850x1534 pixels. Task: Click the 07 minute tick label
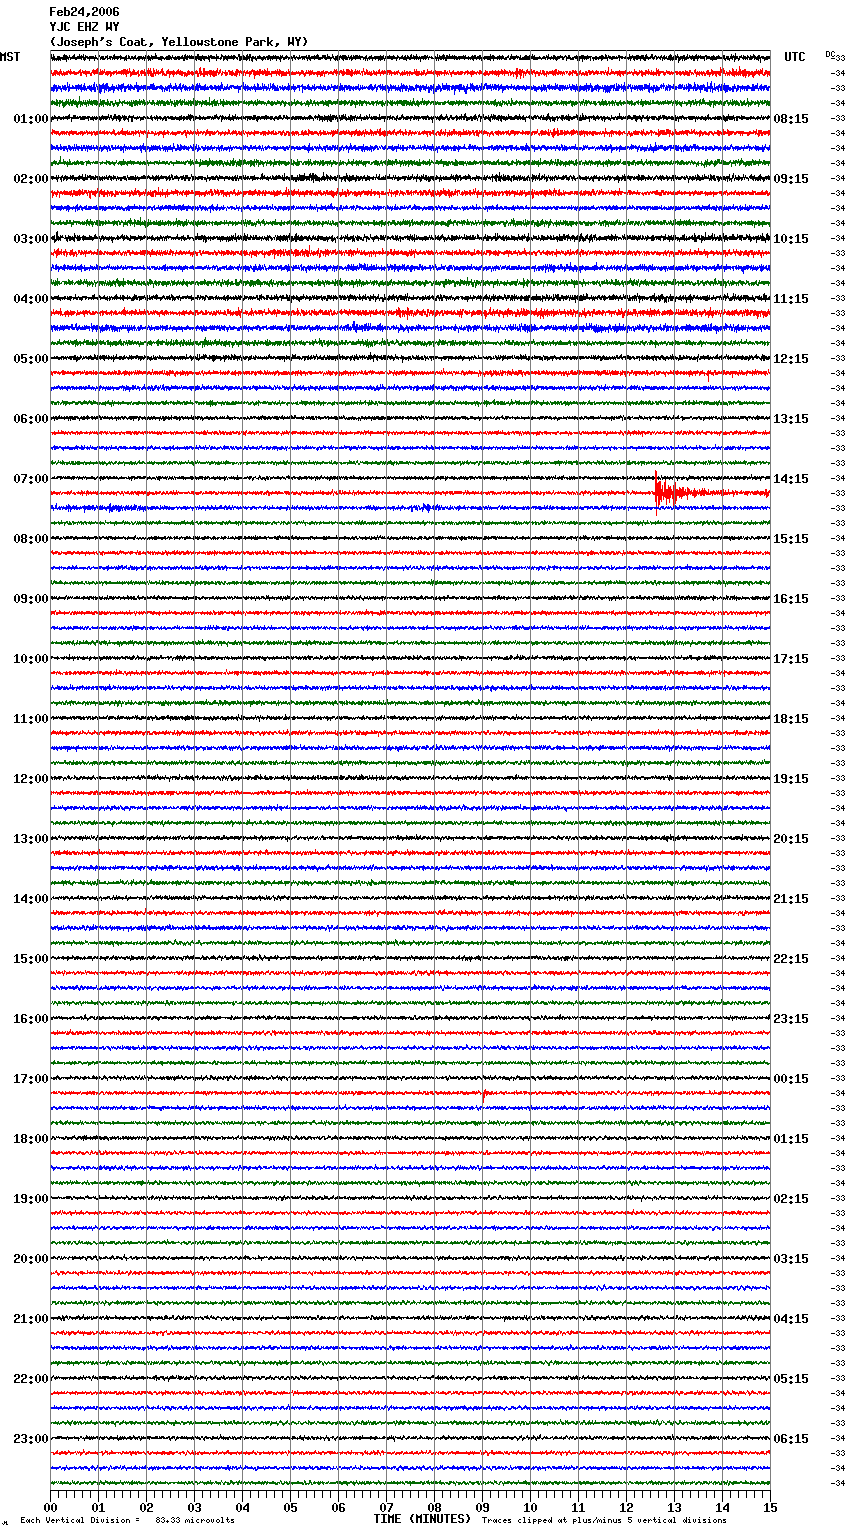pyautogui.click(x=386, y=1506)
